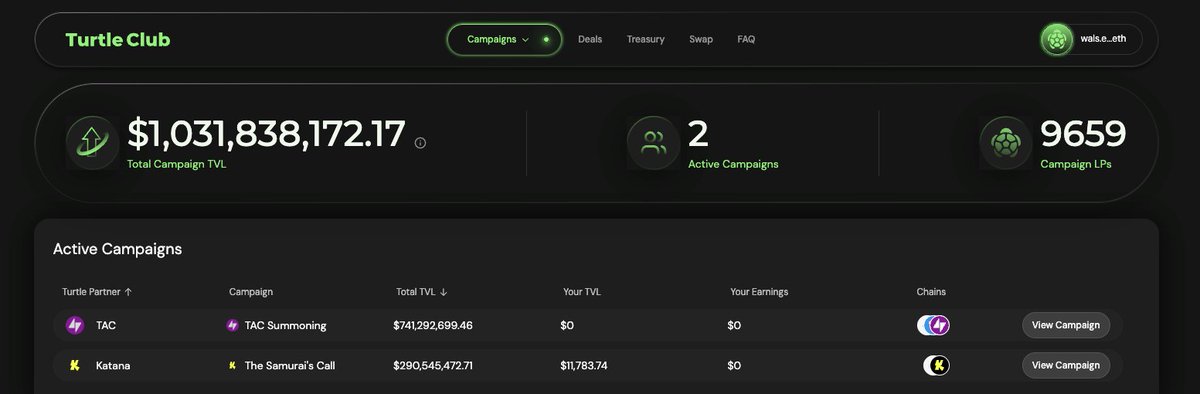The image size is (1200, 394).
Task: Click TAC total TVL $741,292,699.46
Action: tap(433, 325)
